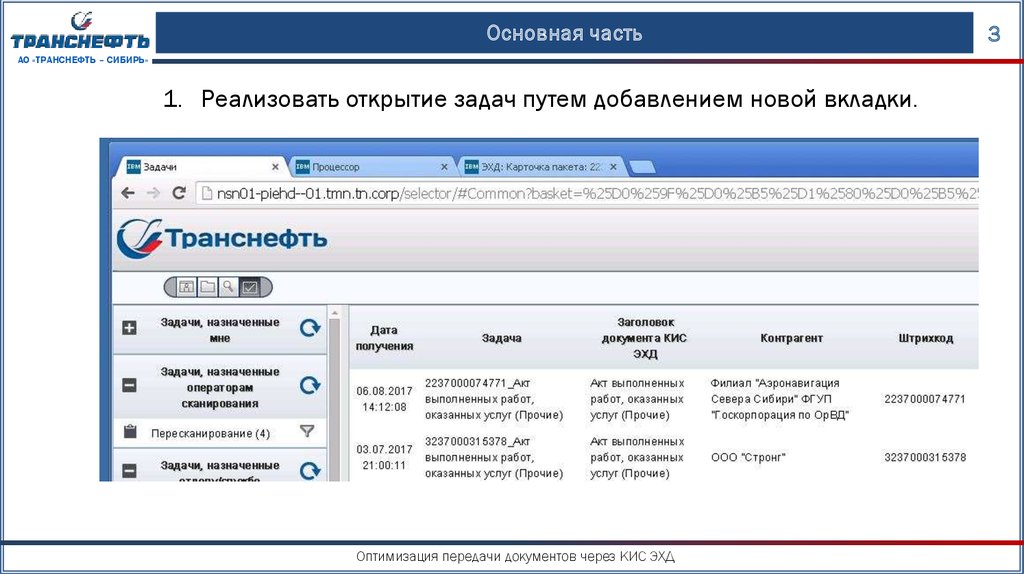Click the sidebar vertical scrollbar thumb
The image size is (1024, 574).
[334, 400]
